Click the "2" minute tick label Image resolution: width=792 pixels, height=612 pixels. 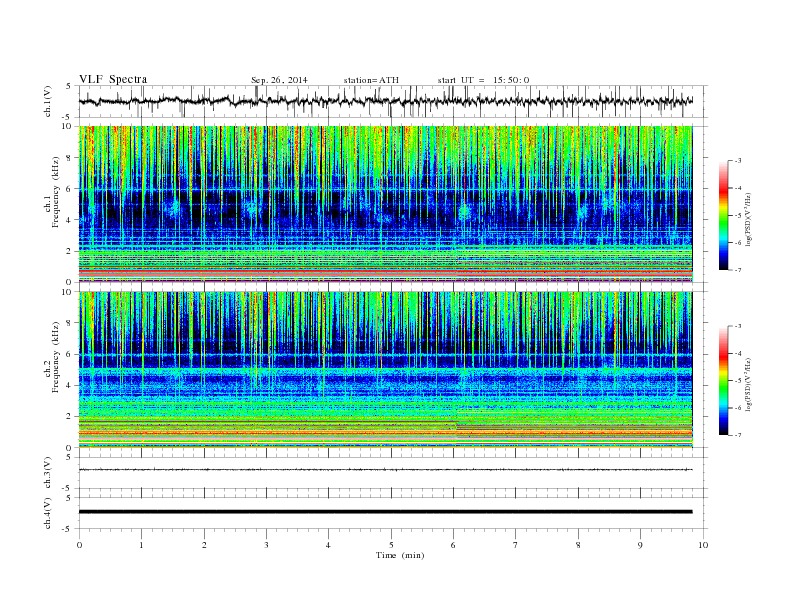pos(204,545)
